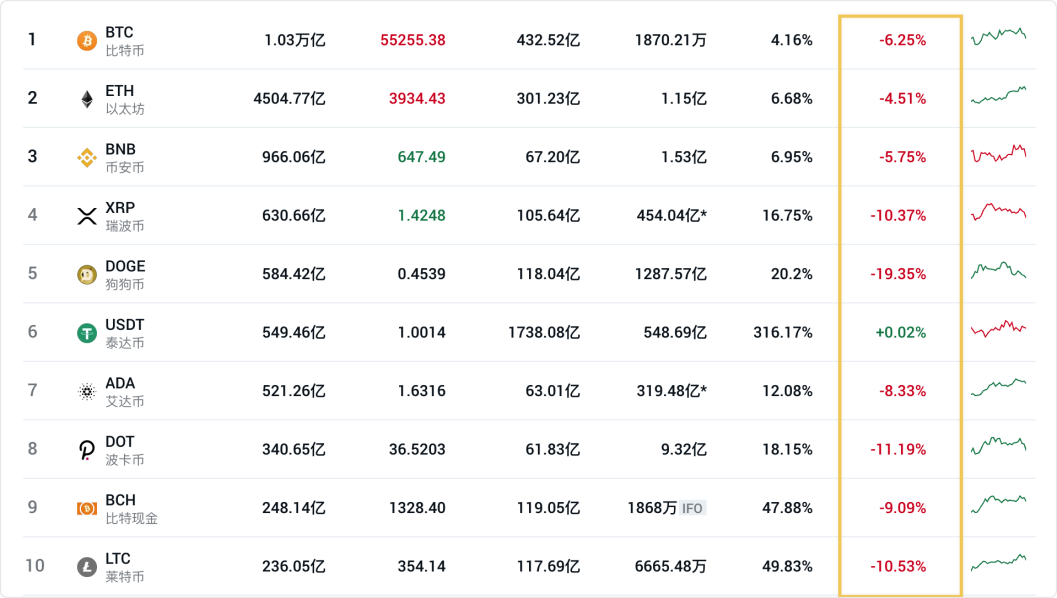Click the Dogecoin icon
This screenshot has height=598, width=1057.
click(x=87, y=274)
